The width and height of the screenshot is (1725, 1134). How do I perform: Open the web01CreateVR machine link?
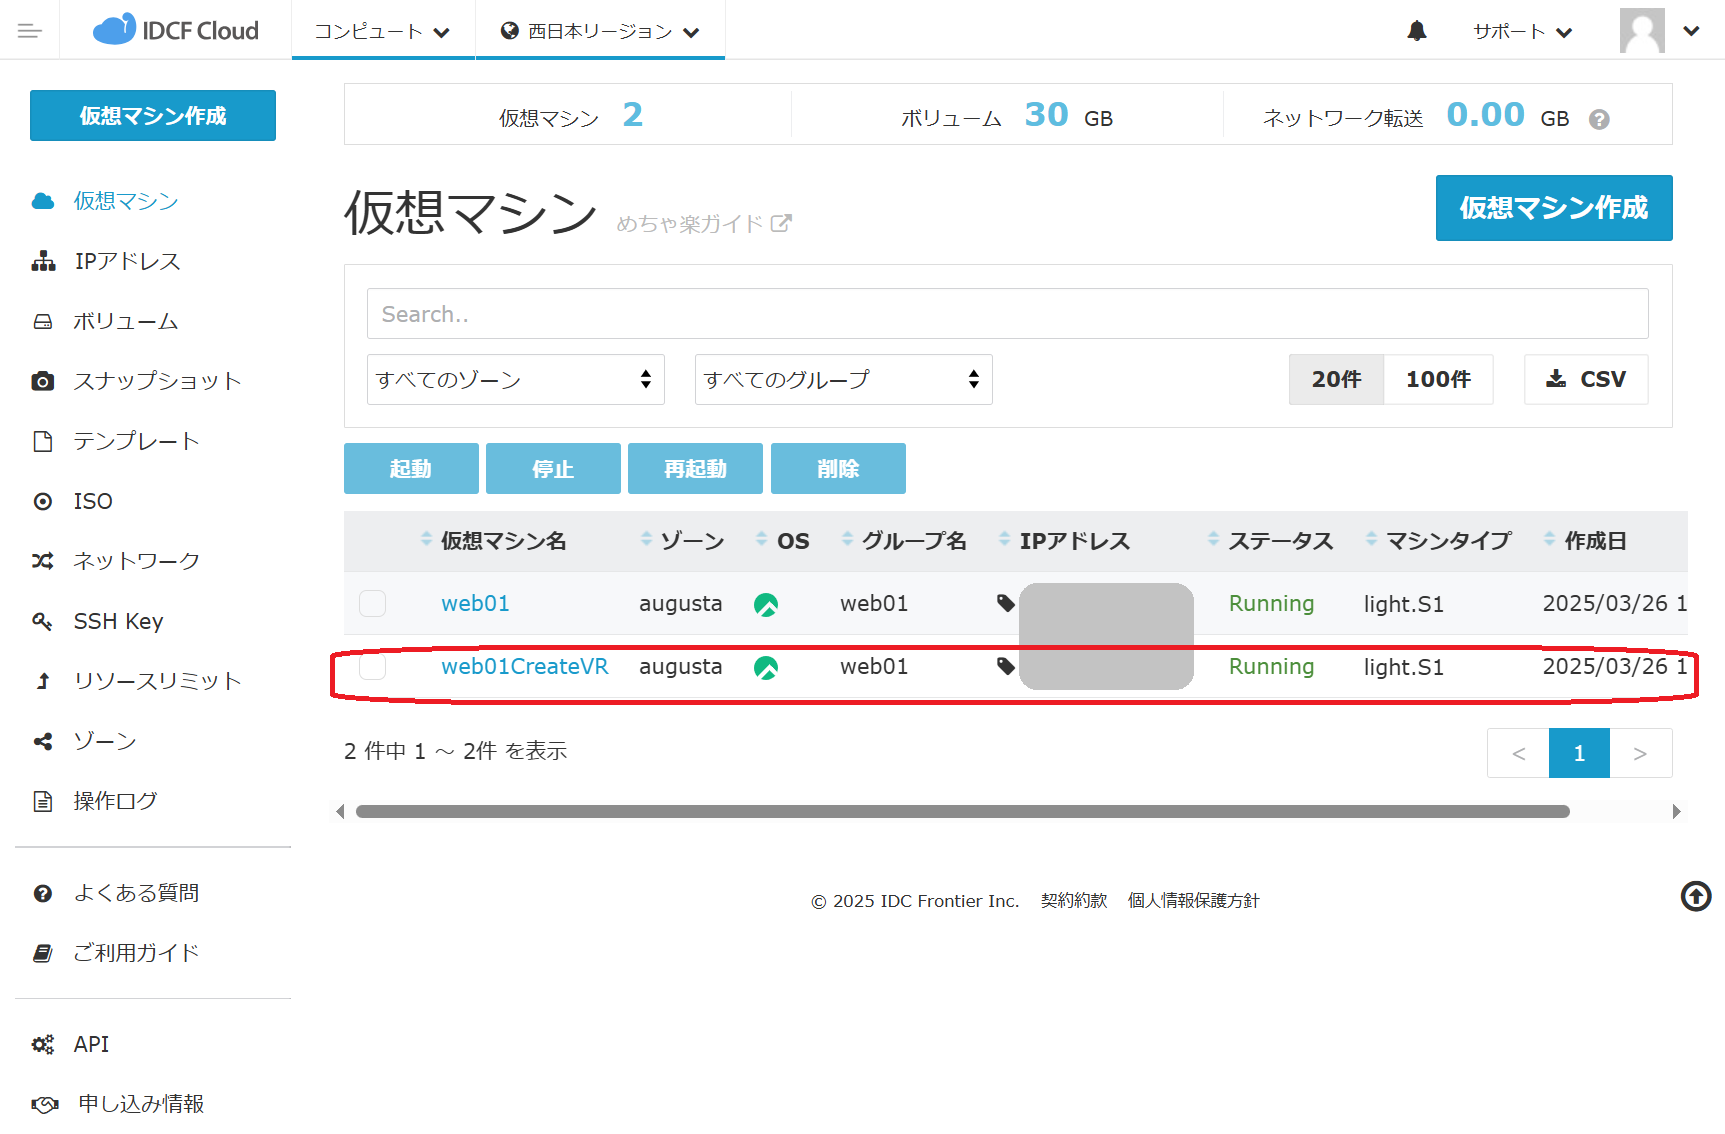click(x=524, y=667)
